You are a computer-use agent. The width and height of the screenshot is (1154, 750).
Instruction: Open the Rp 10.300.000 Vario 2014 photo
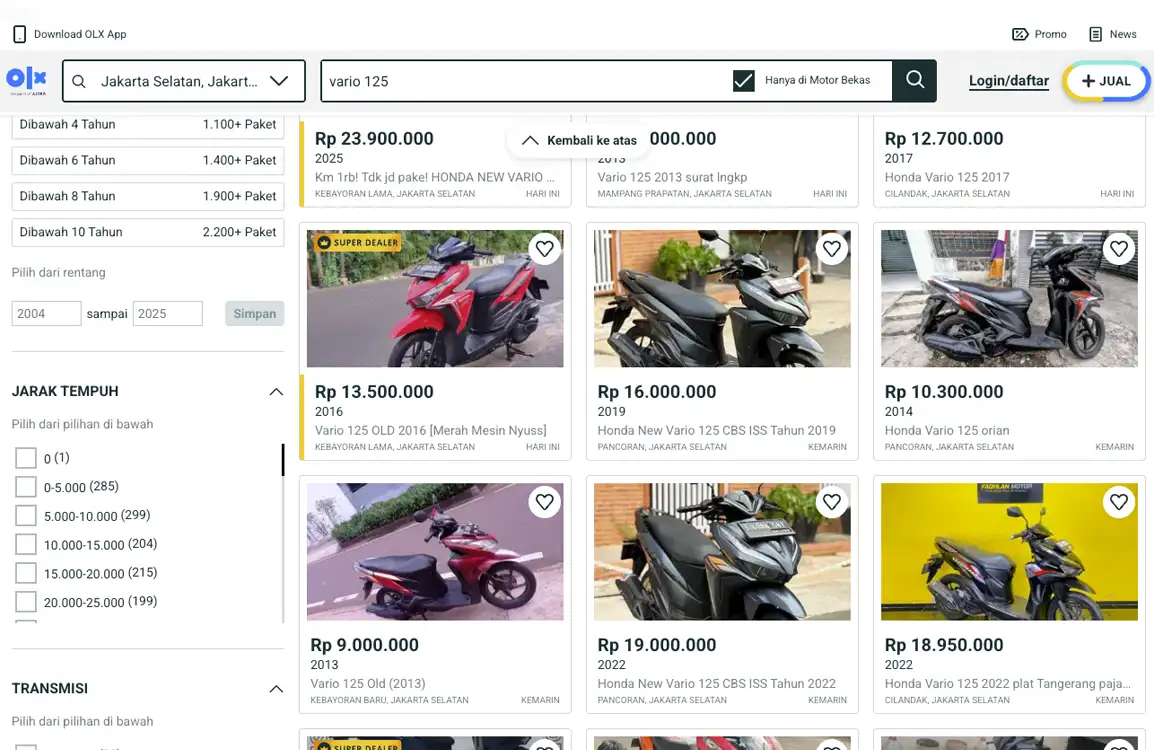point(1009,299)
